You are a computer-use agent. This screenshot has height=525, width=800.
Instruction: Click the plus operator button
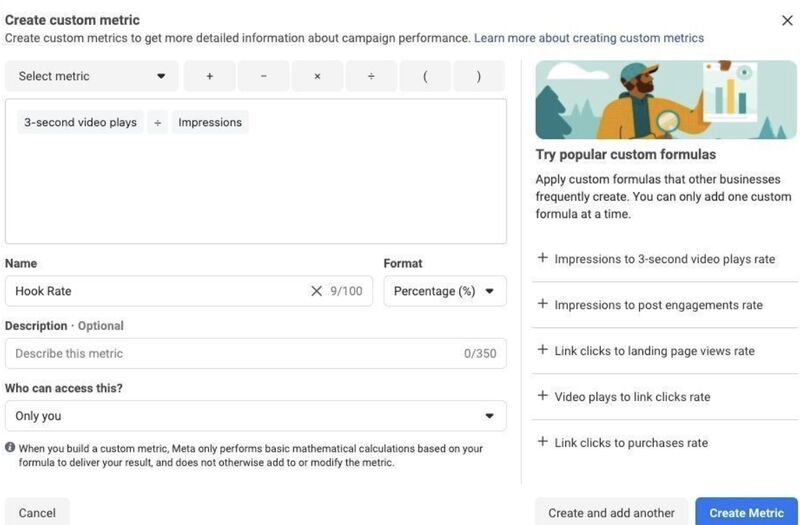(x=209, y=76)
